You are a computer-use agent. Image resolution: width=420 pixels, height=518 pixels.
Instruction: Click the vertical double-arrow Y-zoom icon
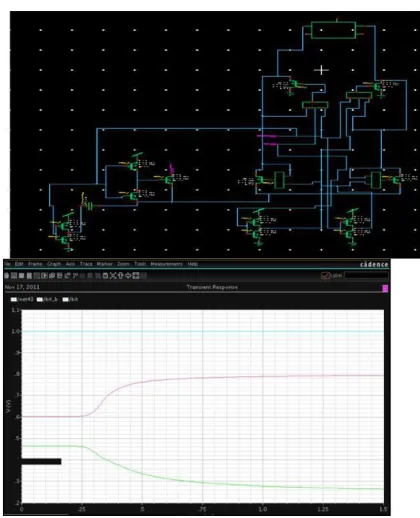tap(120, 276)
